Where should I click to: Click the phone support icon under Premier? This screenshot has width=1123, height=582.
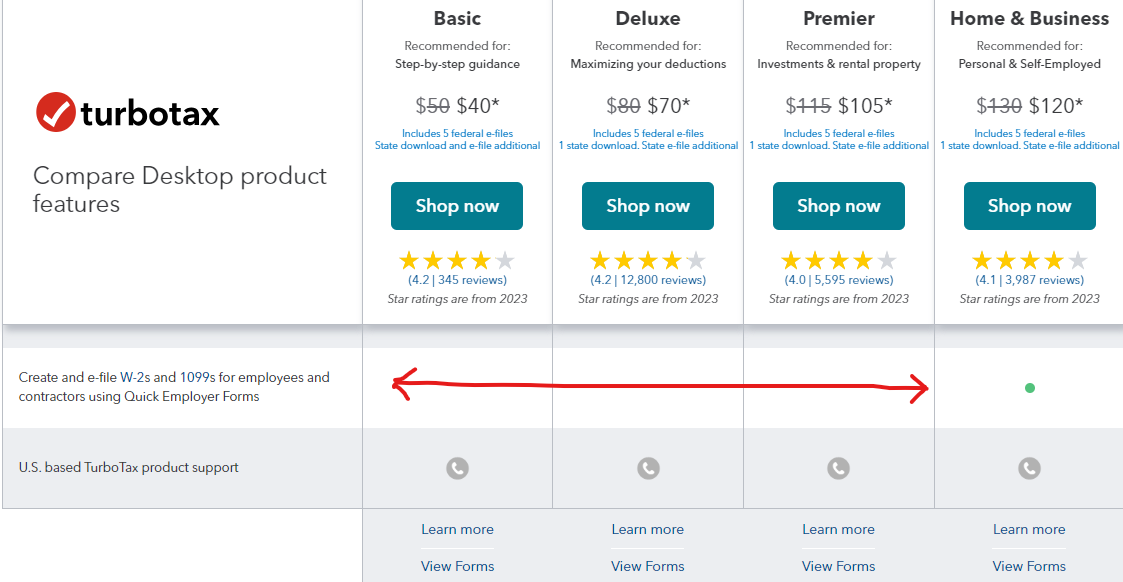(x=838, y=467)
